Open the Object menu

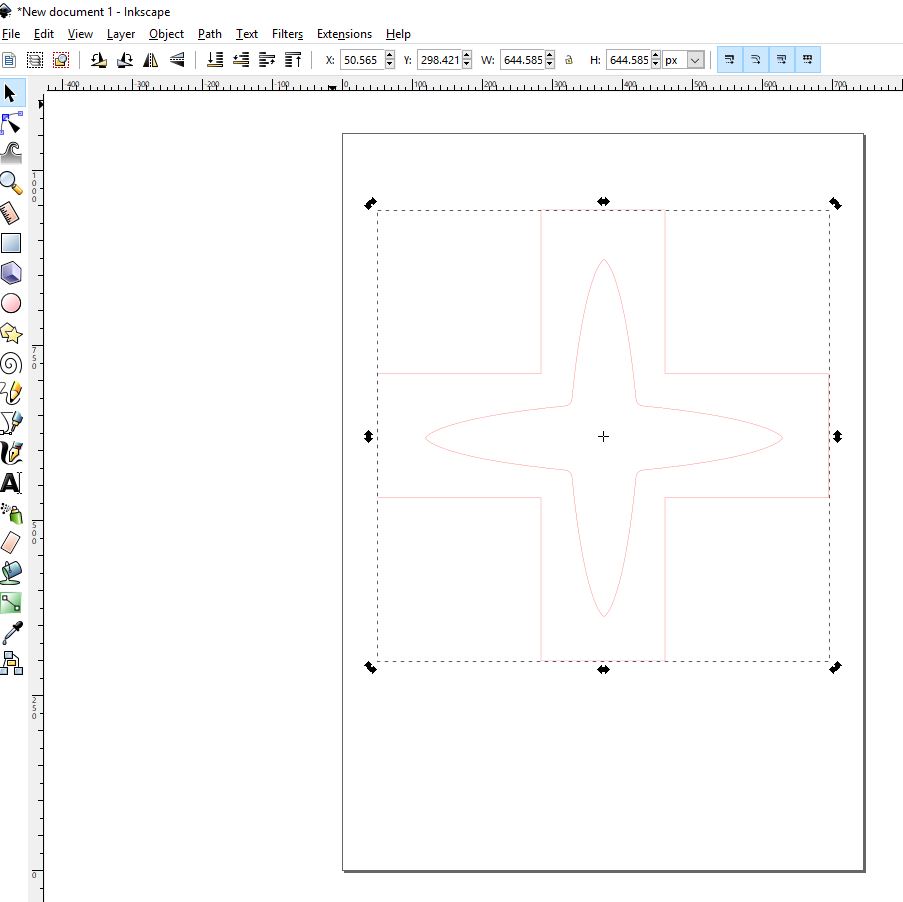pos(166,34)
